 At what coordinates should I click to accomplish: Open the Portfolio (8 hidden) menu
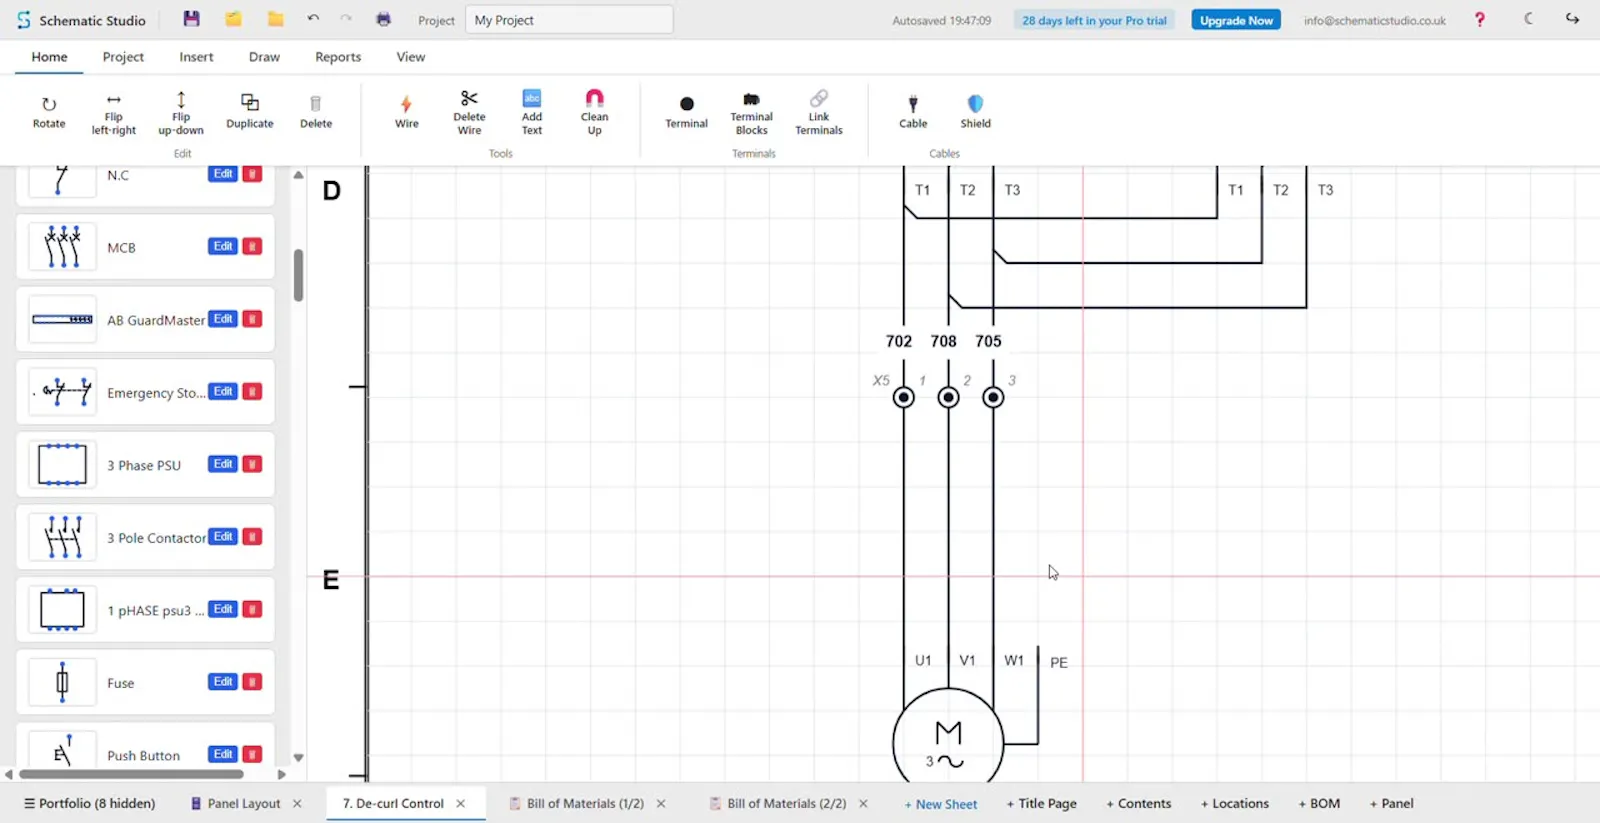click(x=90, y=803)
